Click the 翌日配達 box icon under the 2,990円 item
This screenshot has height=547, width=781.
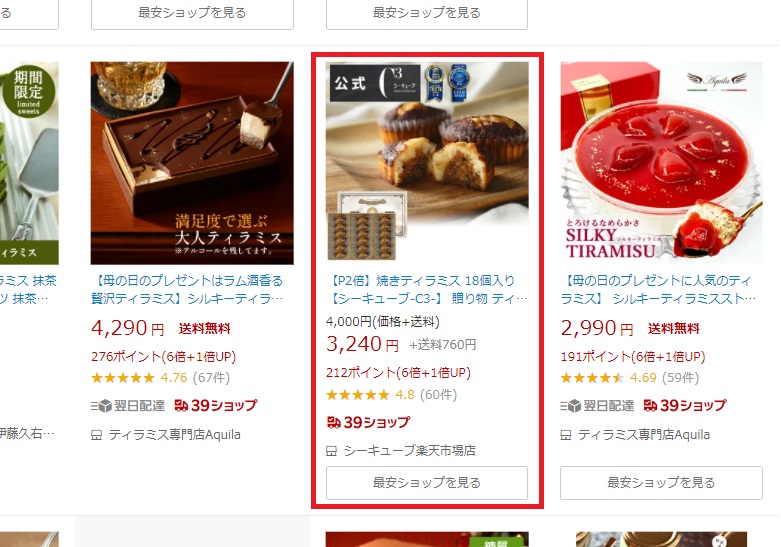[571, 406]
